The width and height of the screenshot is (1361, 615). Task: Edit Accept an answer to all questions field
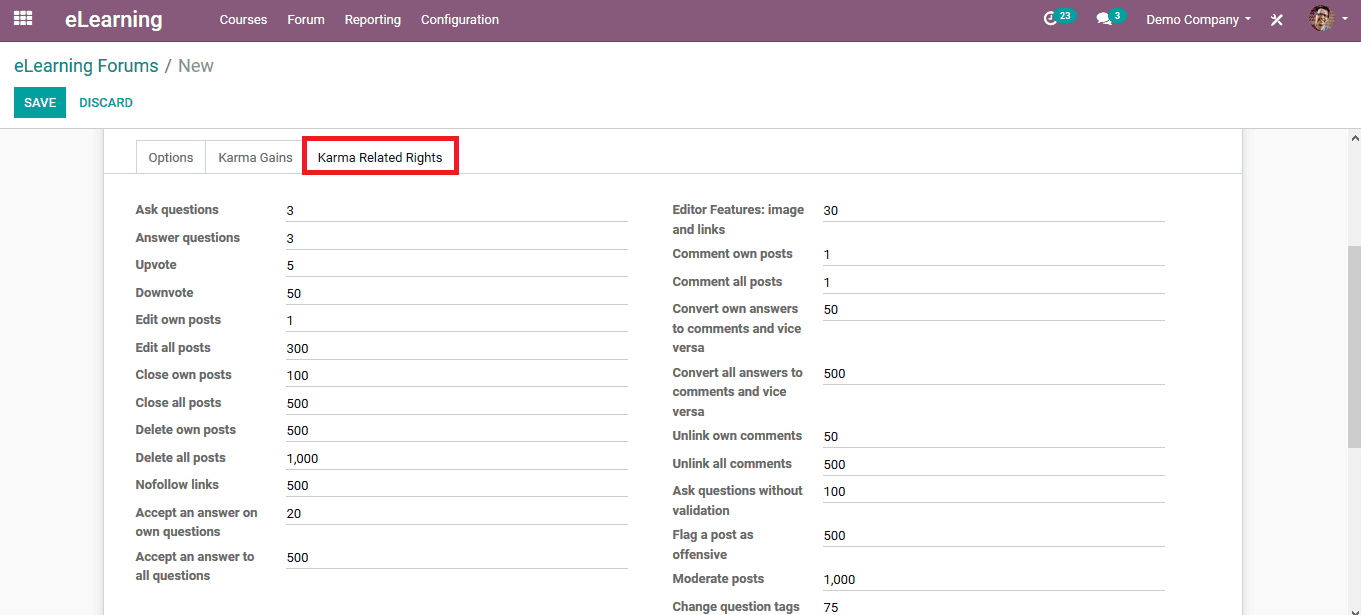(x=457, y=557)
